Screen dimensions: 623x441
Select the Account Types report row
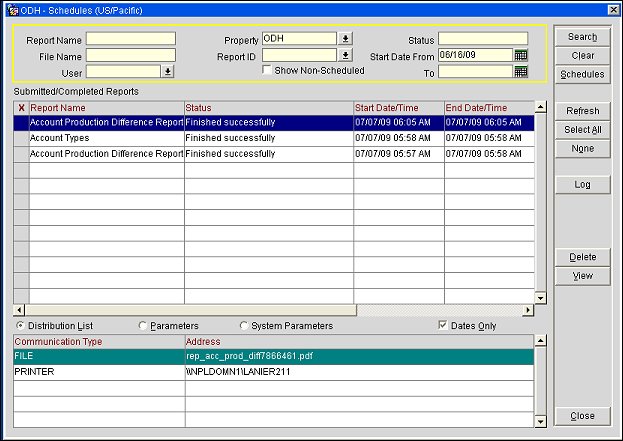pos(105,138)
